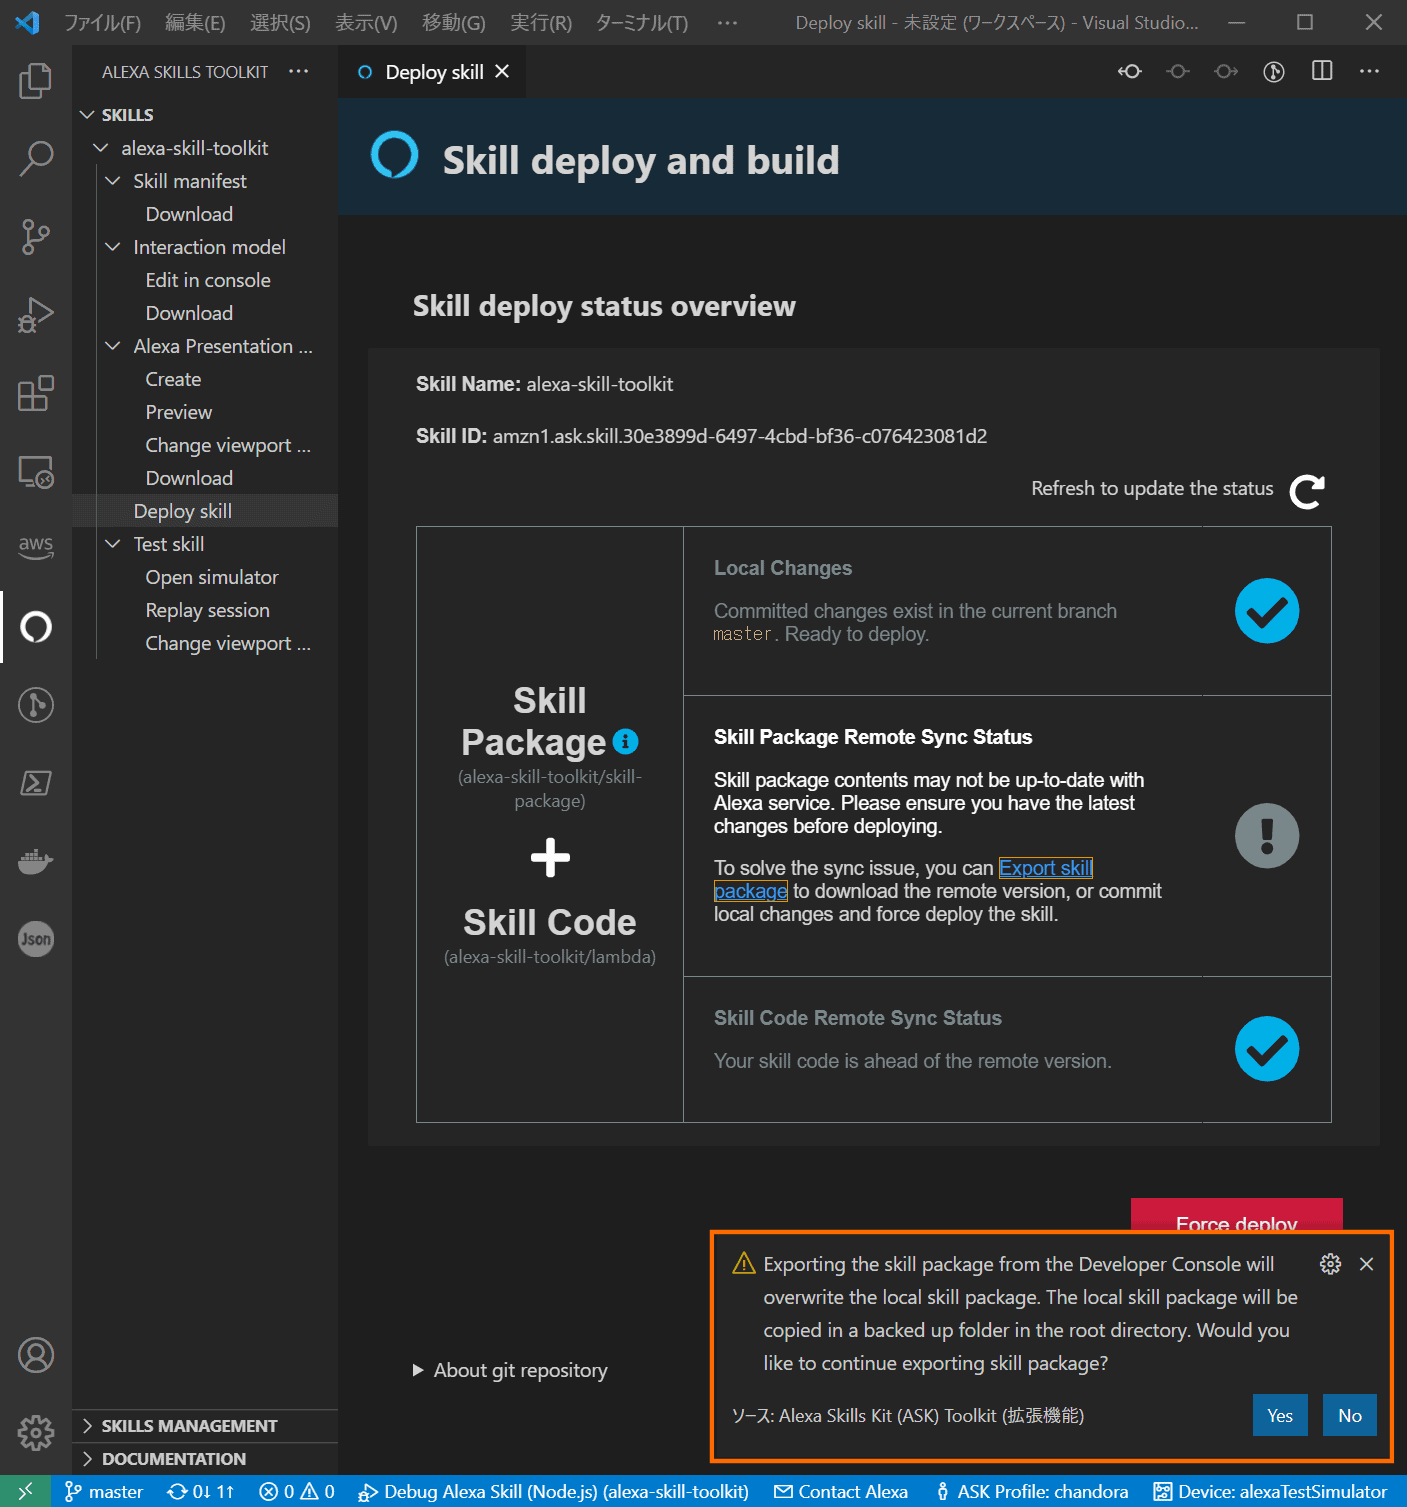The width and height of the screenshot is (1407, 1507).
Task: Open the 移動(G) menu
Action: coord(454,22)
